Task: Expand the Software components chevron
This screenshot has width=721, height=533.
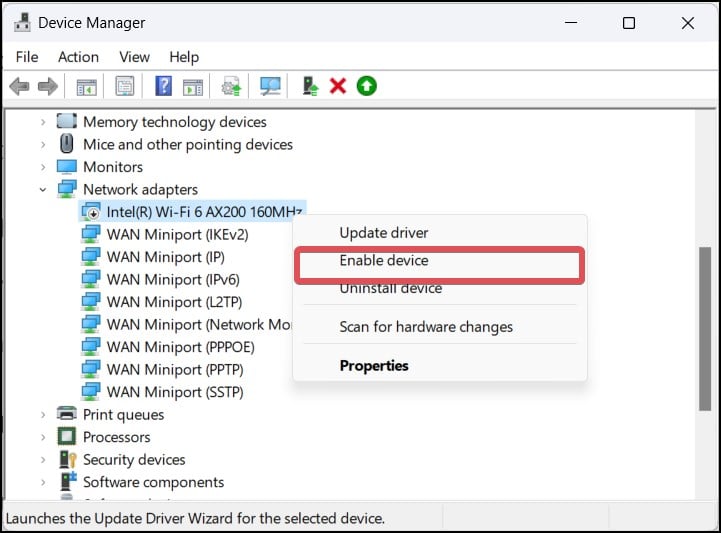Action: click(x=43, y=482)
